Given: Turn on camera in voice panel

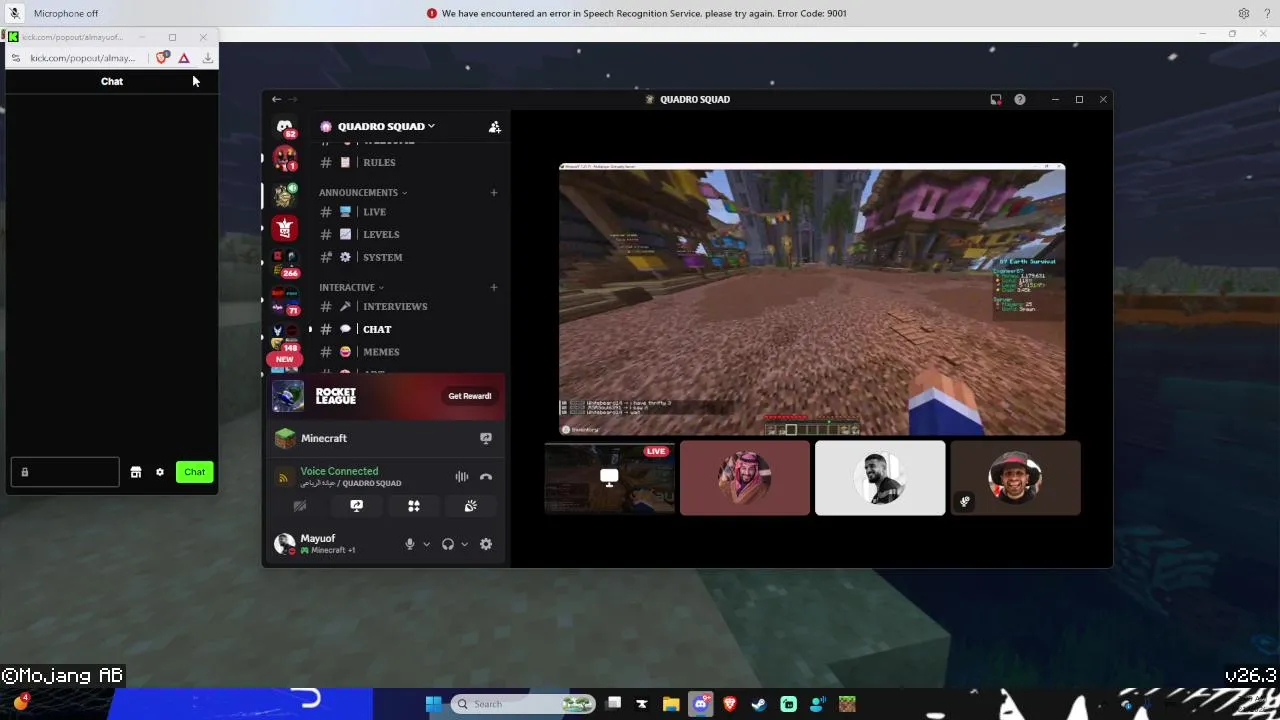Looking at the screenshot, I should coord(299,506).
